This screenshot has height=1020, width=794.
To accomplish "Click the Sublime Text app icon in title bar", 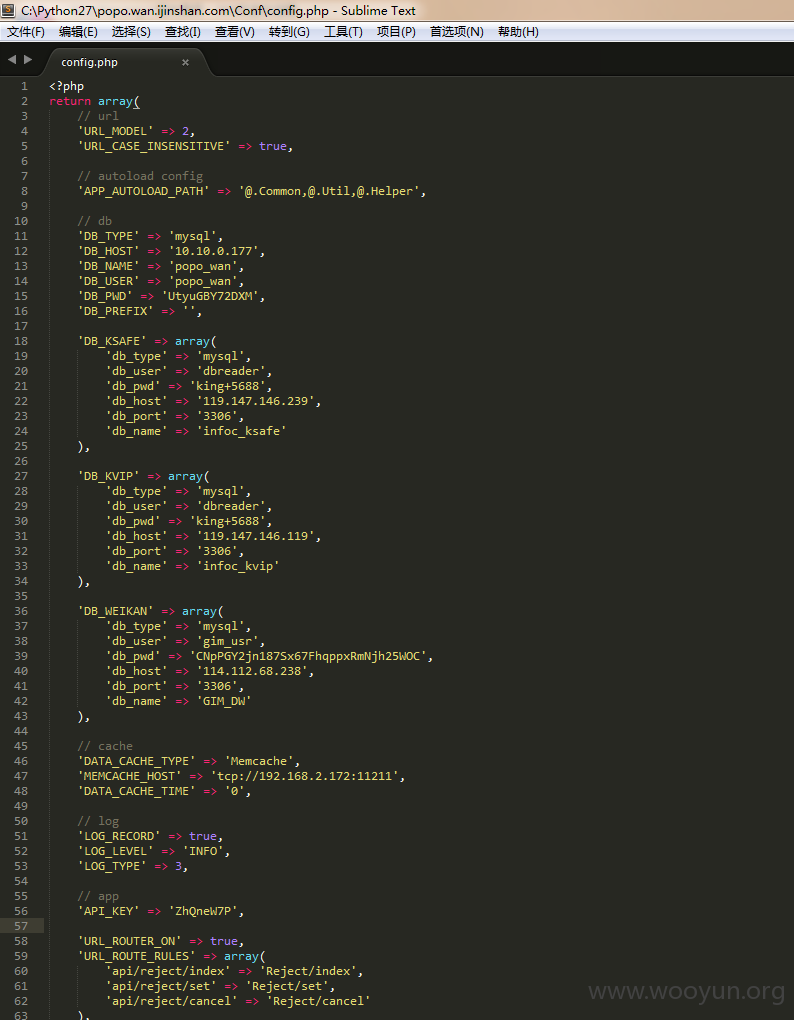I will pos(8,10).
